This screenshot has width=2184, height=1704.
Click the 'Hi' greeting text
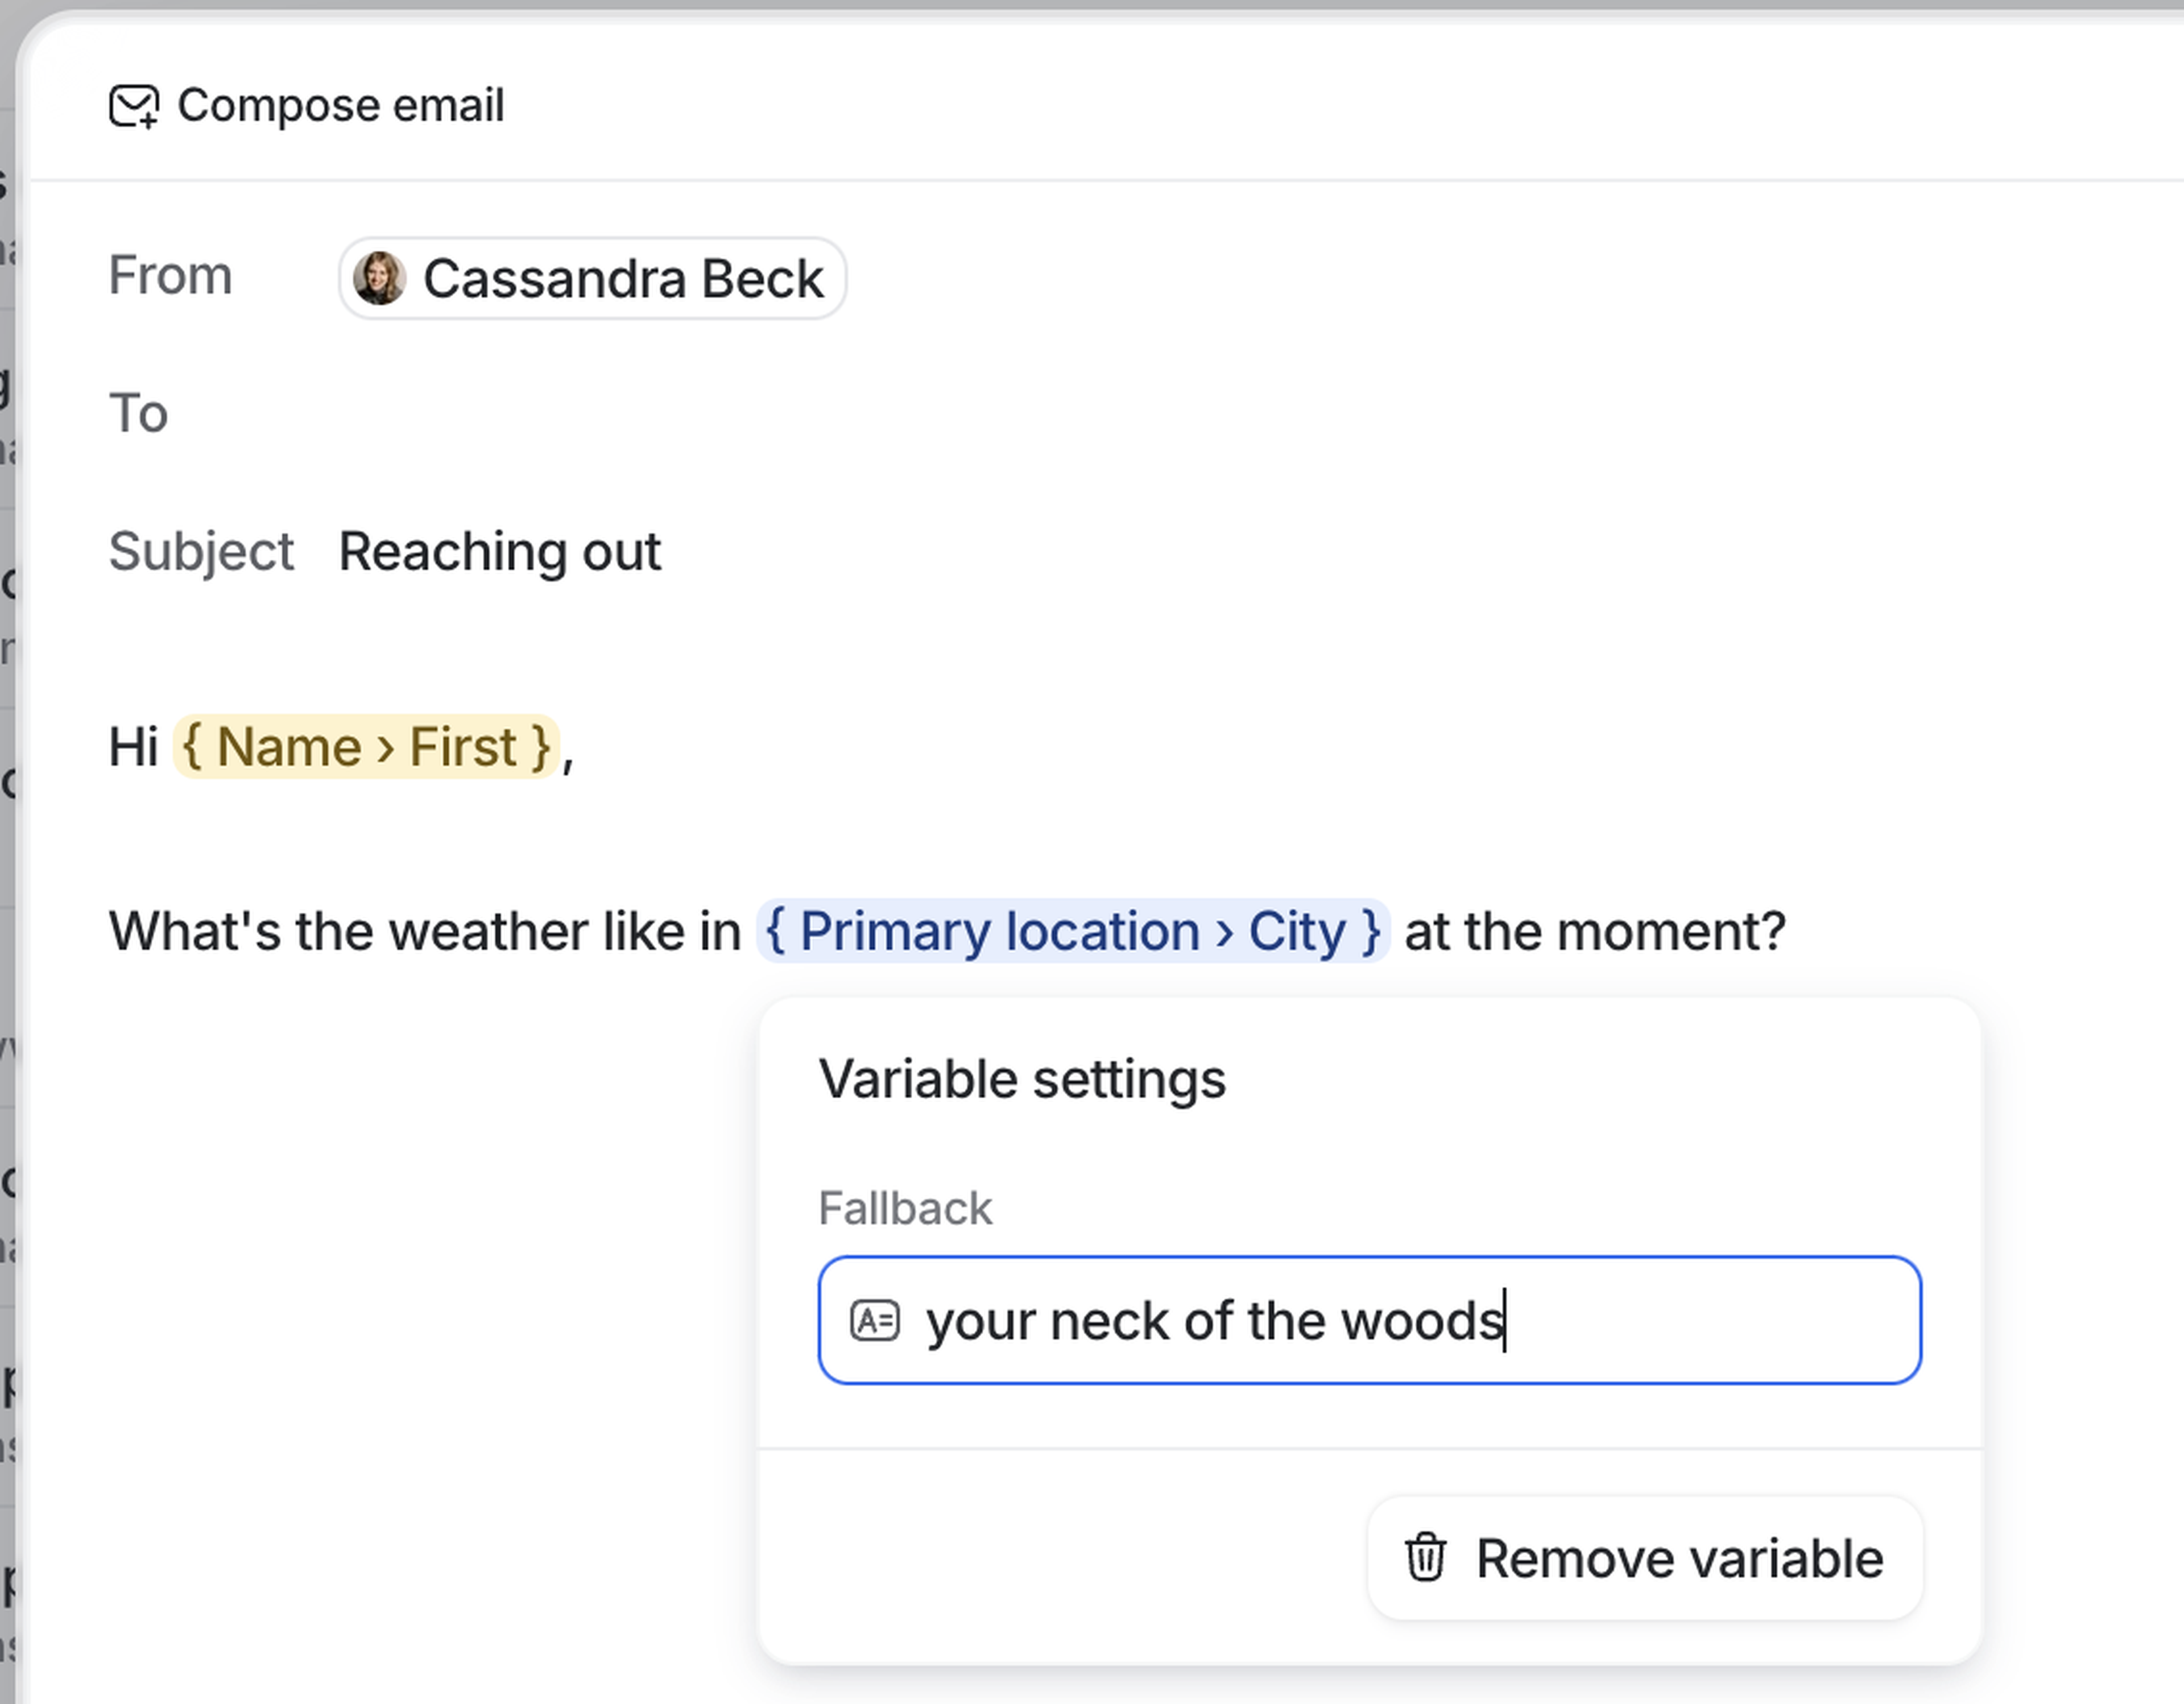pos(133,747)
